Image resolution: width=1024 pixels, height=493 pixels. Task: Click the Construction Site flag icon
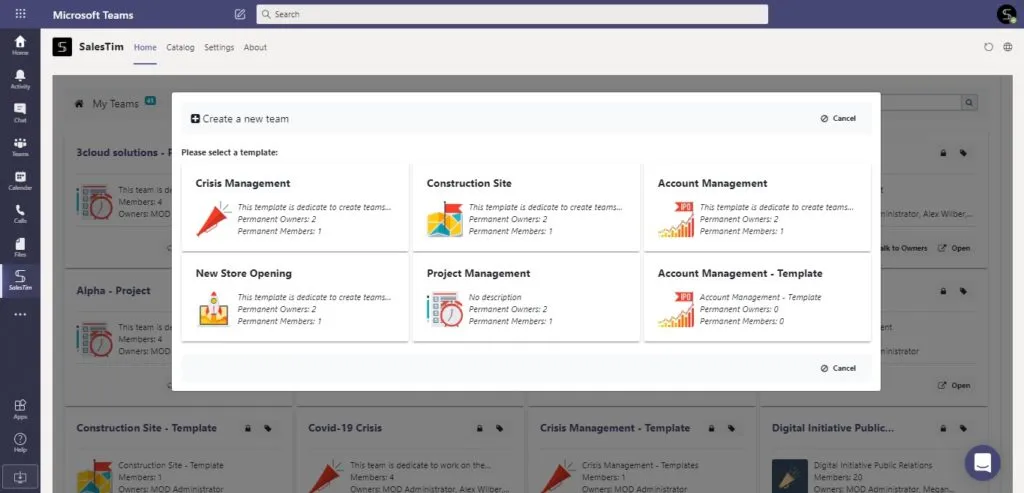(x=445, y=219)
